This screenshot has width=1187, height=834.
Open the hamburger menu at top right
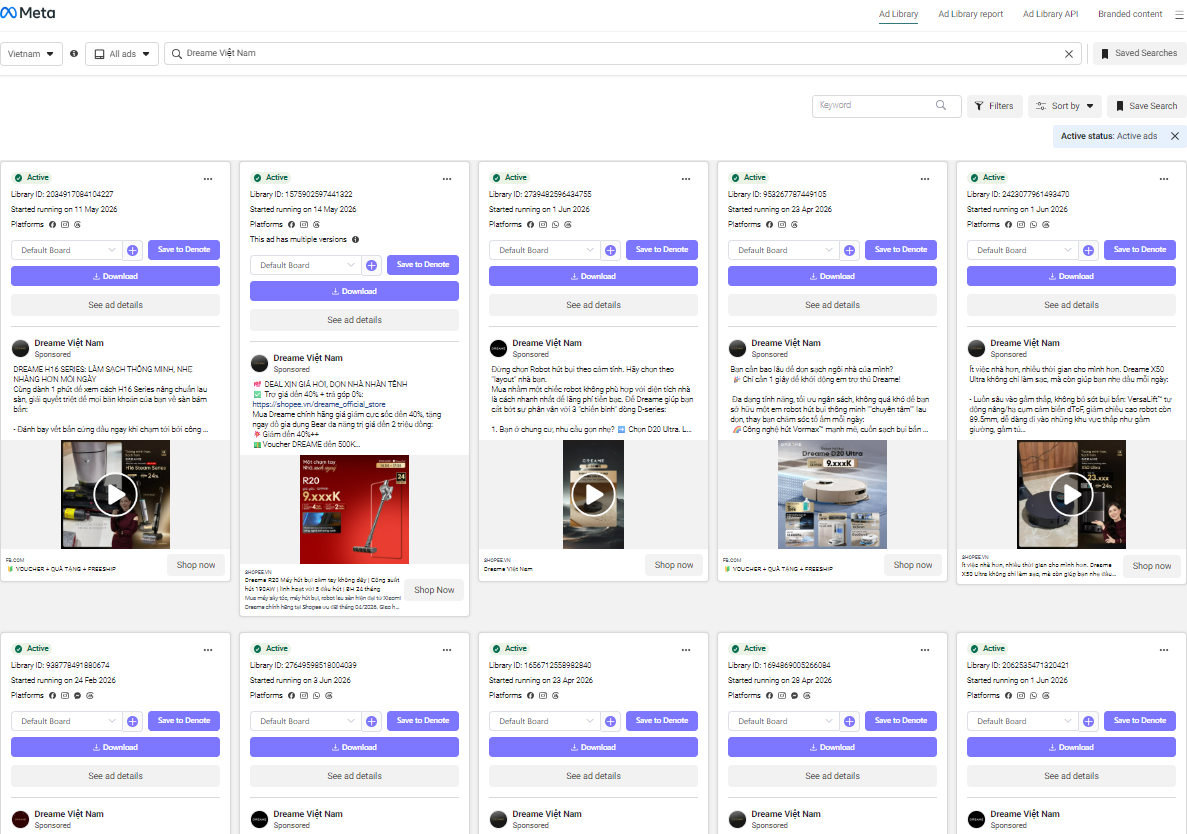point(1179,14)
